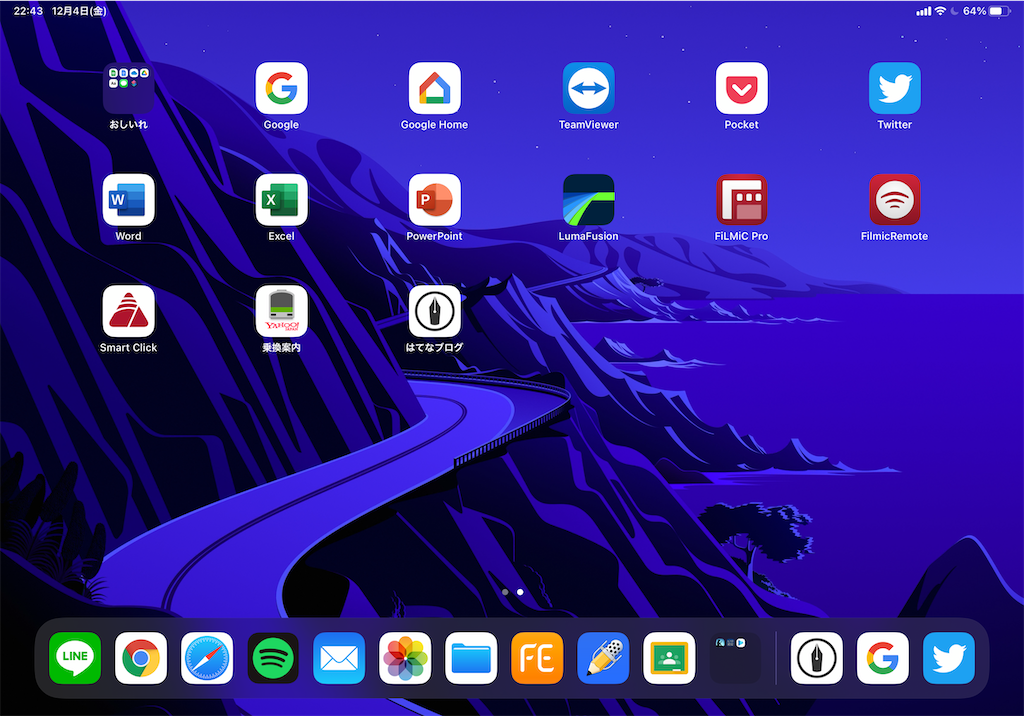Open the dark app folder in dock
1024x716 pixels.
click(x=735, y=658)
